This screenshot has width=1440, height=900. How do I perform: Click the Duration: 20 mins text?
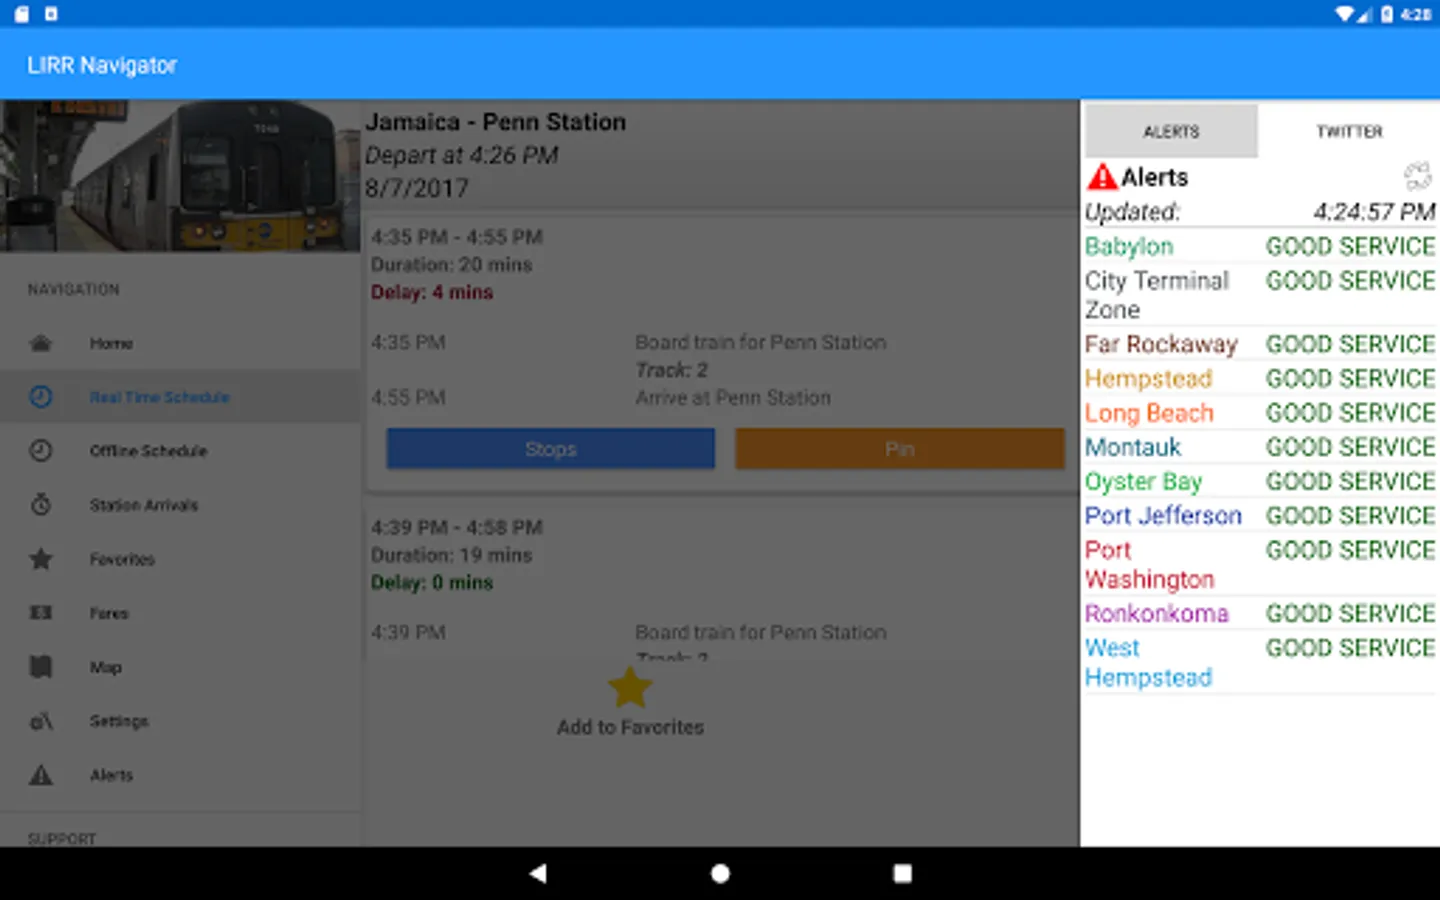452,265
